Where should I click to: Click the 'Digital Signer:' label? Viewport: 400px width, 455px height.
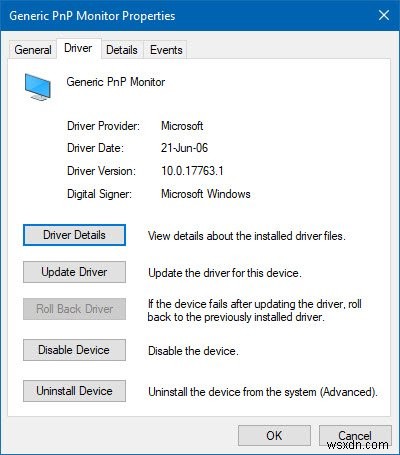[x=99, y=194]
